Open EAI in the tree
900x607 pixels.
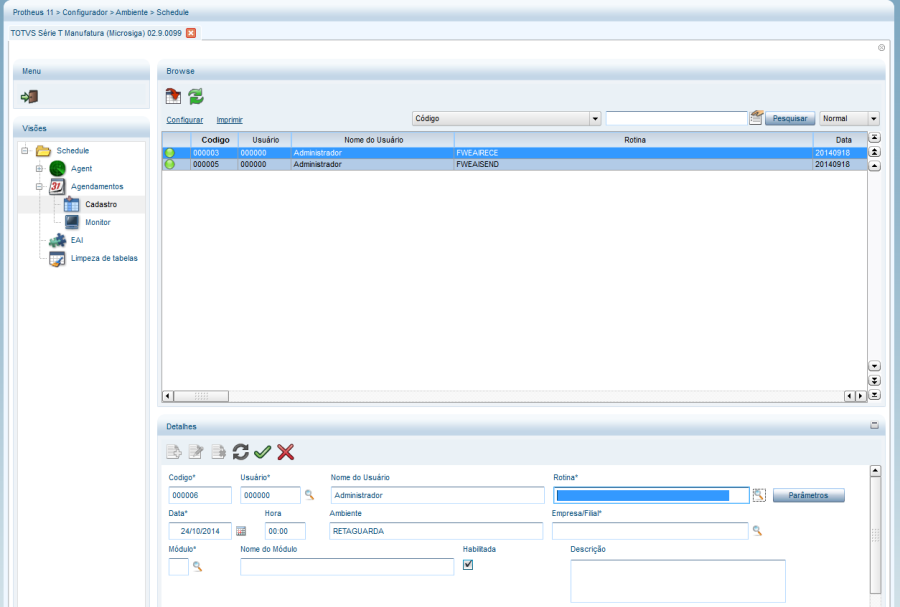coord(77,240)
